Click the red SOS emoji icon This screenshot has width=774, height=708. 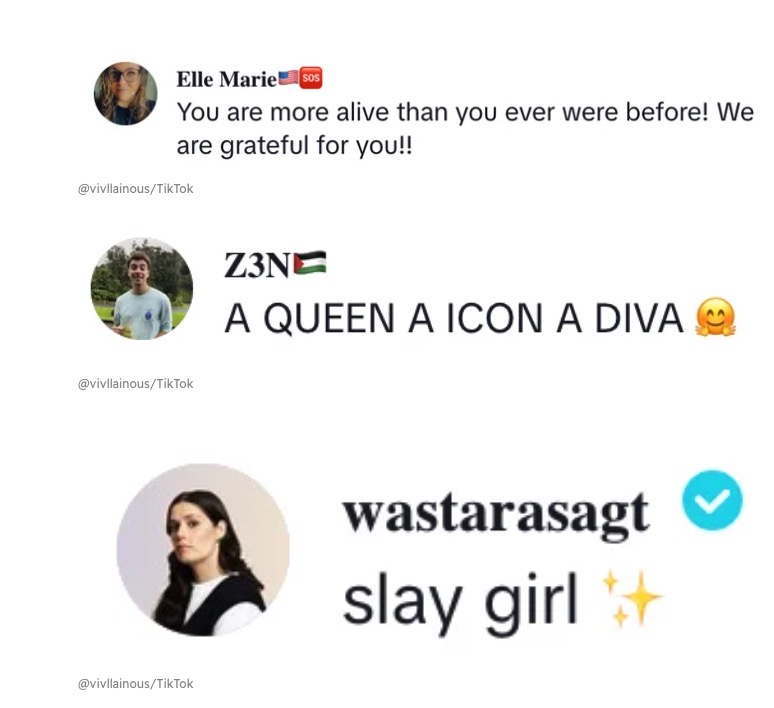pyautogui.click(x=311, y=78)
